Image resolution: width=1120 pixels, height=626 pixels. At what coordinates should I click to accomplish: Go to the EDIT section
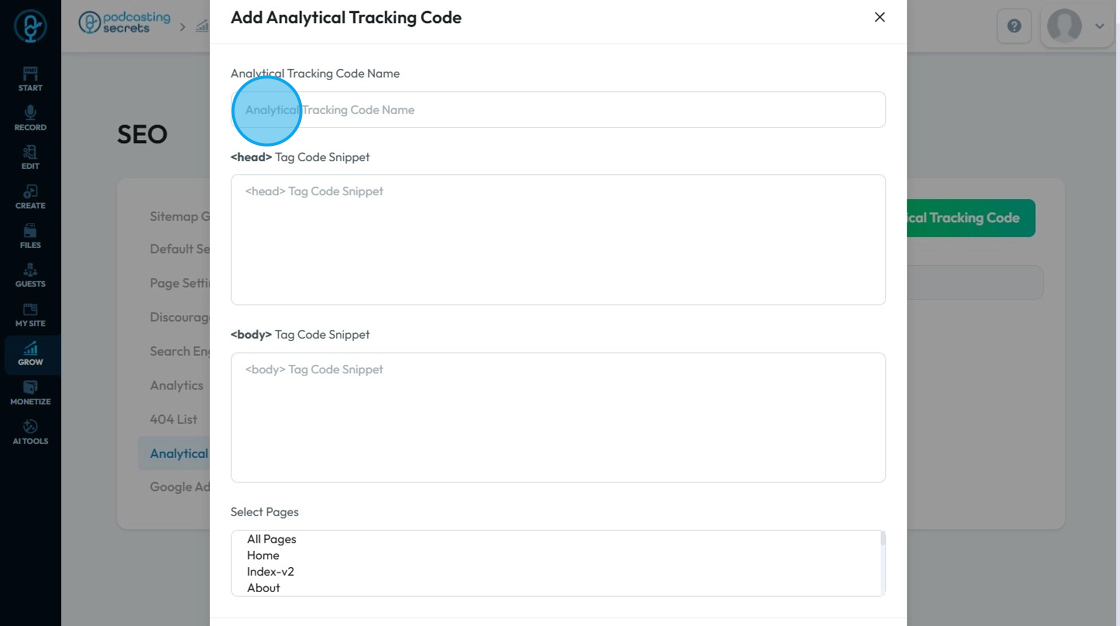(x=30, y=157)
